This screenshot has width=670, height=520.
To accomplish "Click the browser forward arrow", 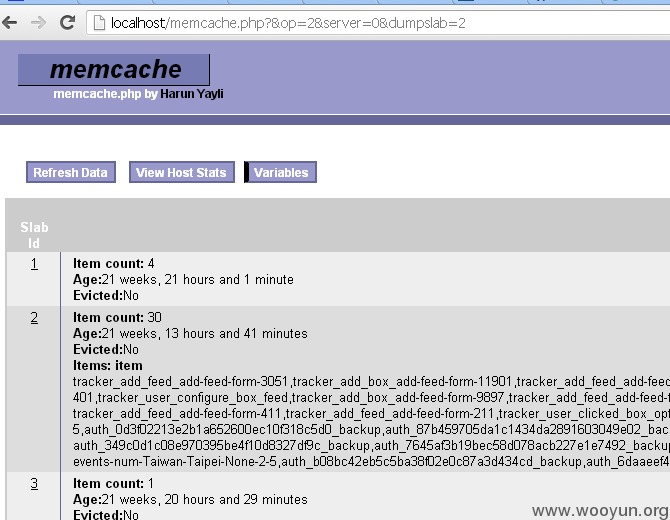I will pos(38,23).
